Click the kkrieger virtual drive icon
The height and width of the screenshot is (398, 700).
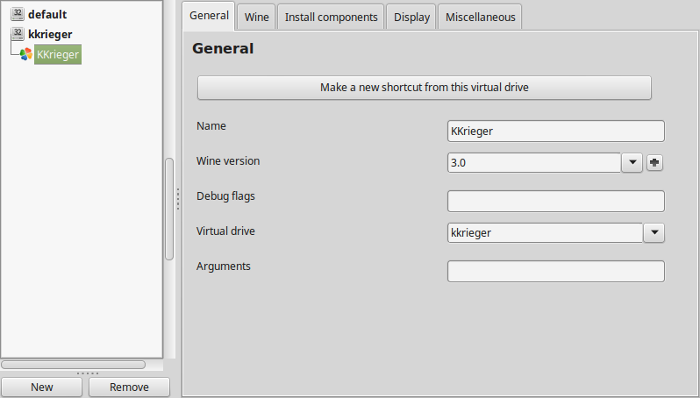(17, 33)
